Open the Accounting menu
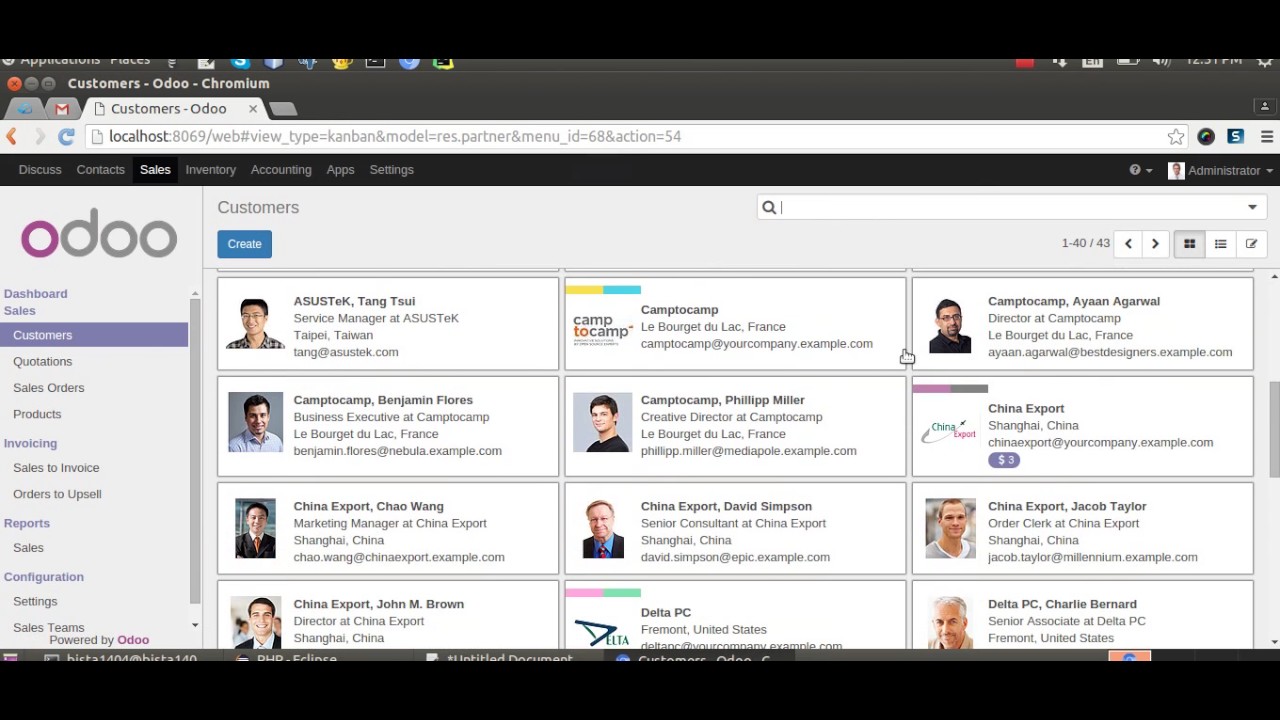The image size is (1280, 720). pyautogui.click(x=281, y=170)
